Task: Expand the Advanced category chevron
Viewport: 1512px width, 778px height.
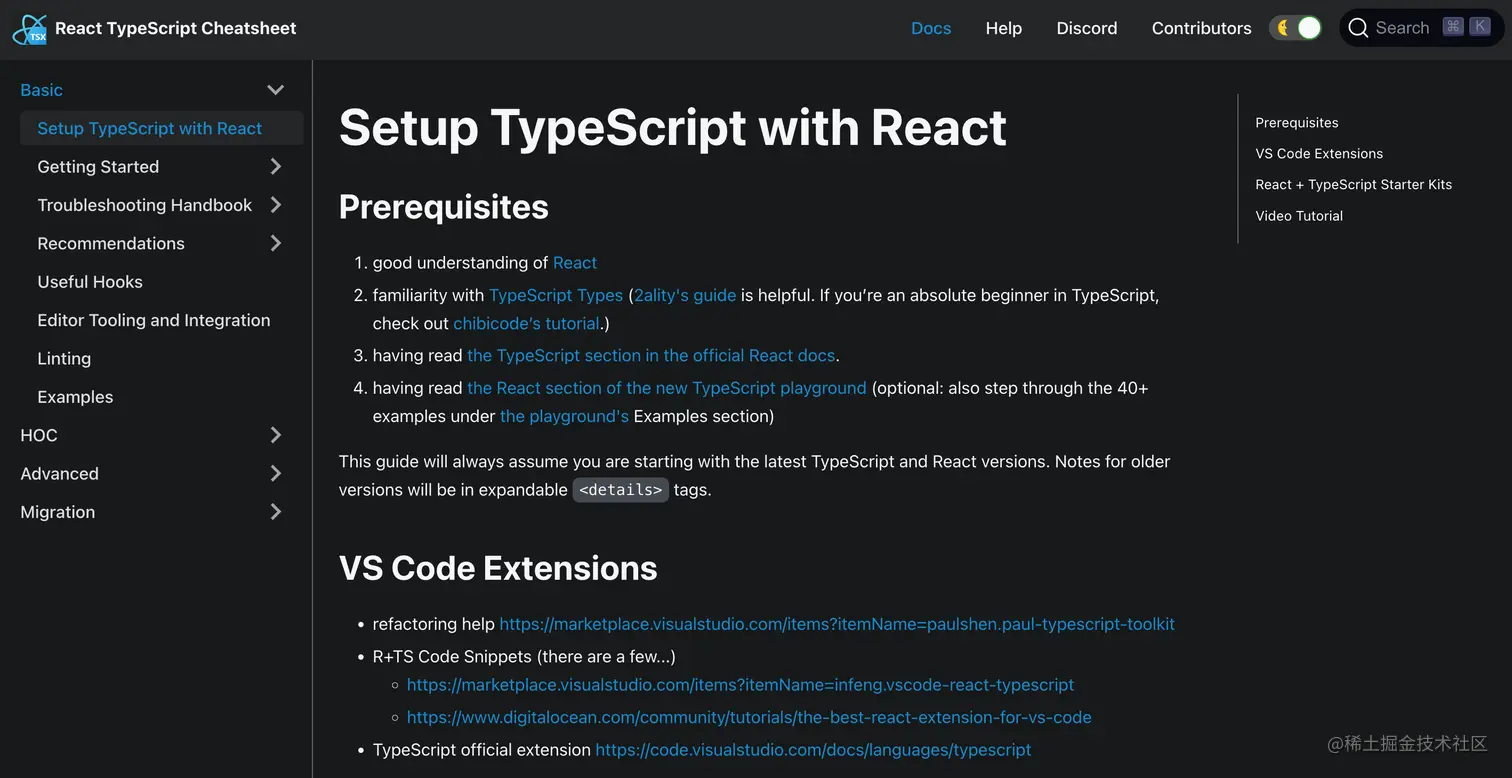Action: (x=276, y=473)
